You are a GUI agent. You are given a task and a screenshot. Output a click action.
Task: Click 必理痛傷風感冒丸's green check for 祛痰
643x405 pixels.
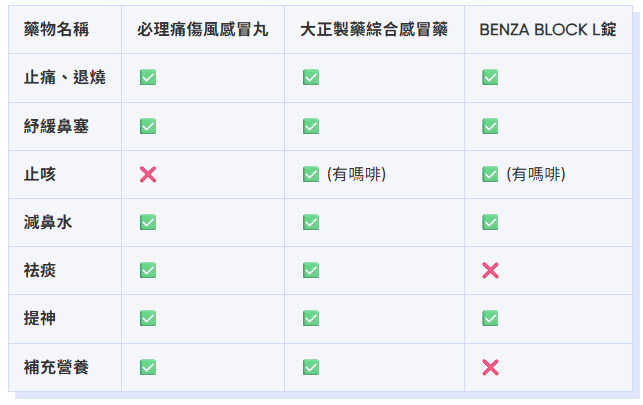click(148, 270)
